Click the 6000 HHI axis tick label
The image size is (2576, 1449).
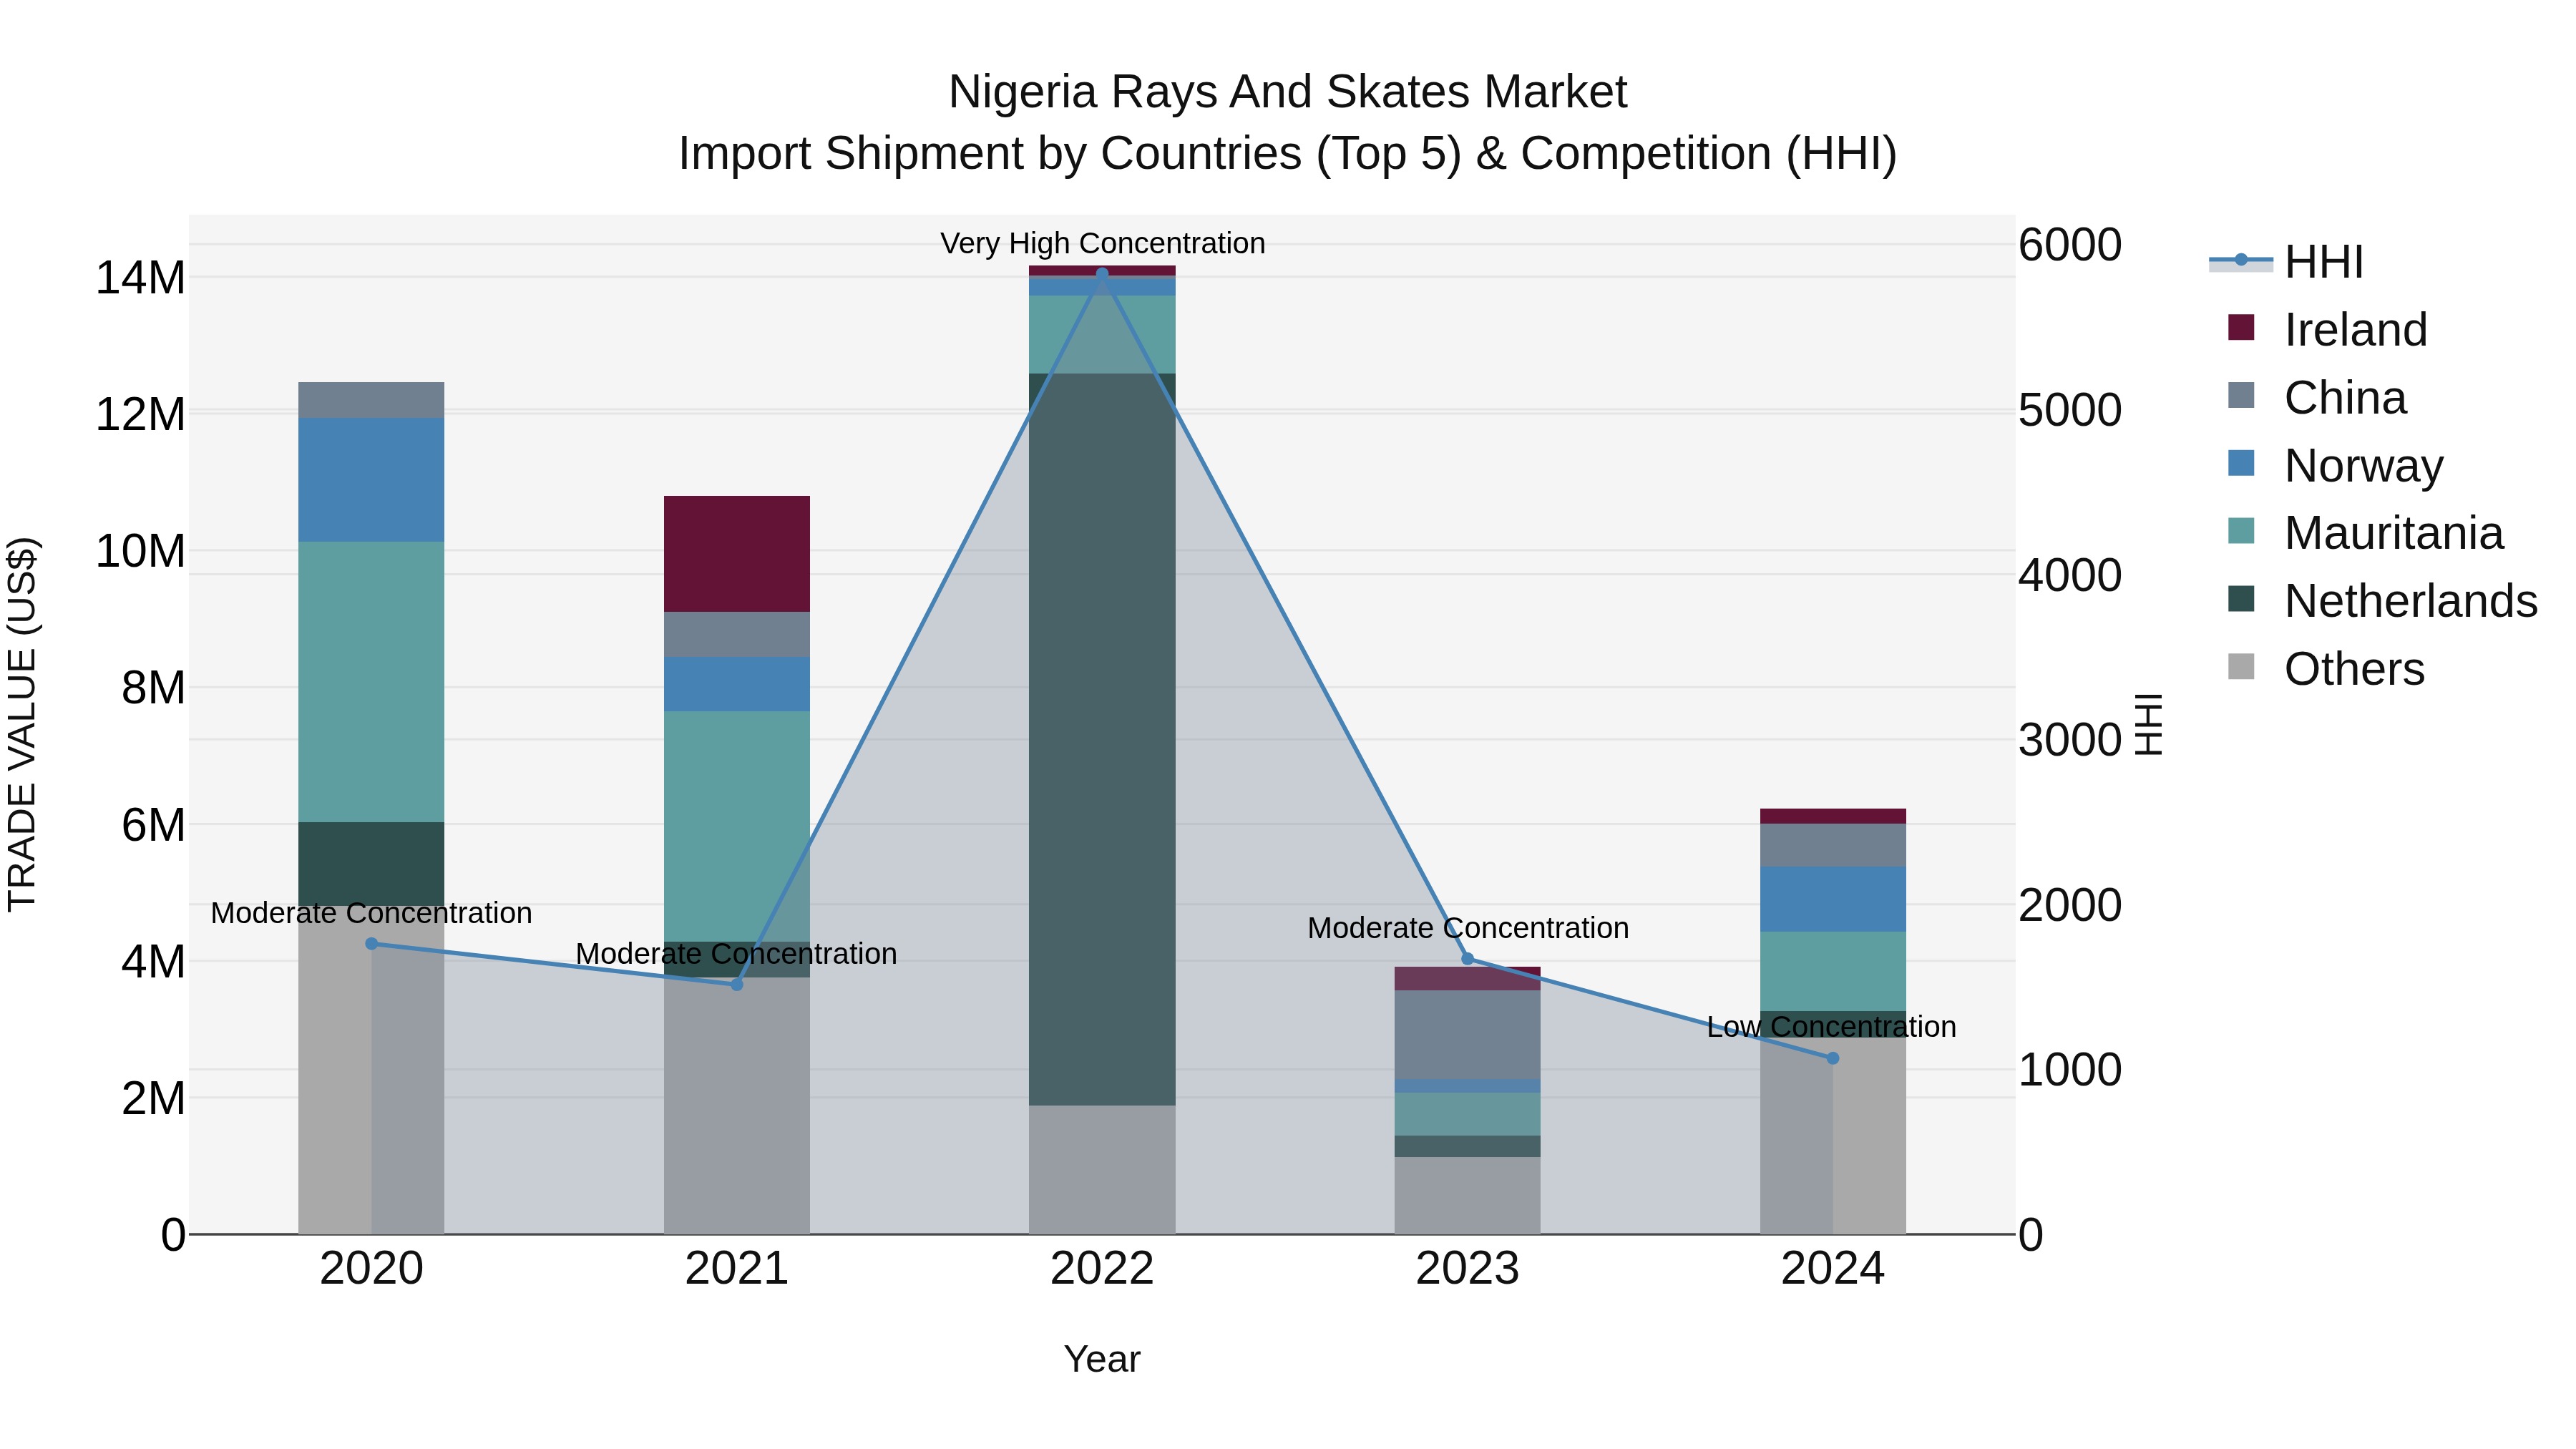pos(2070,245)
